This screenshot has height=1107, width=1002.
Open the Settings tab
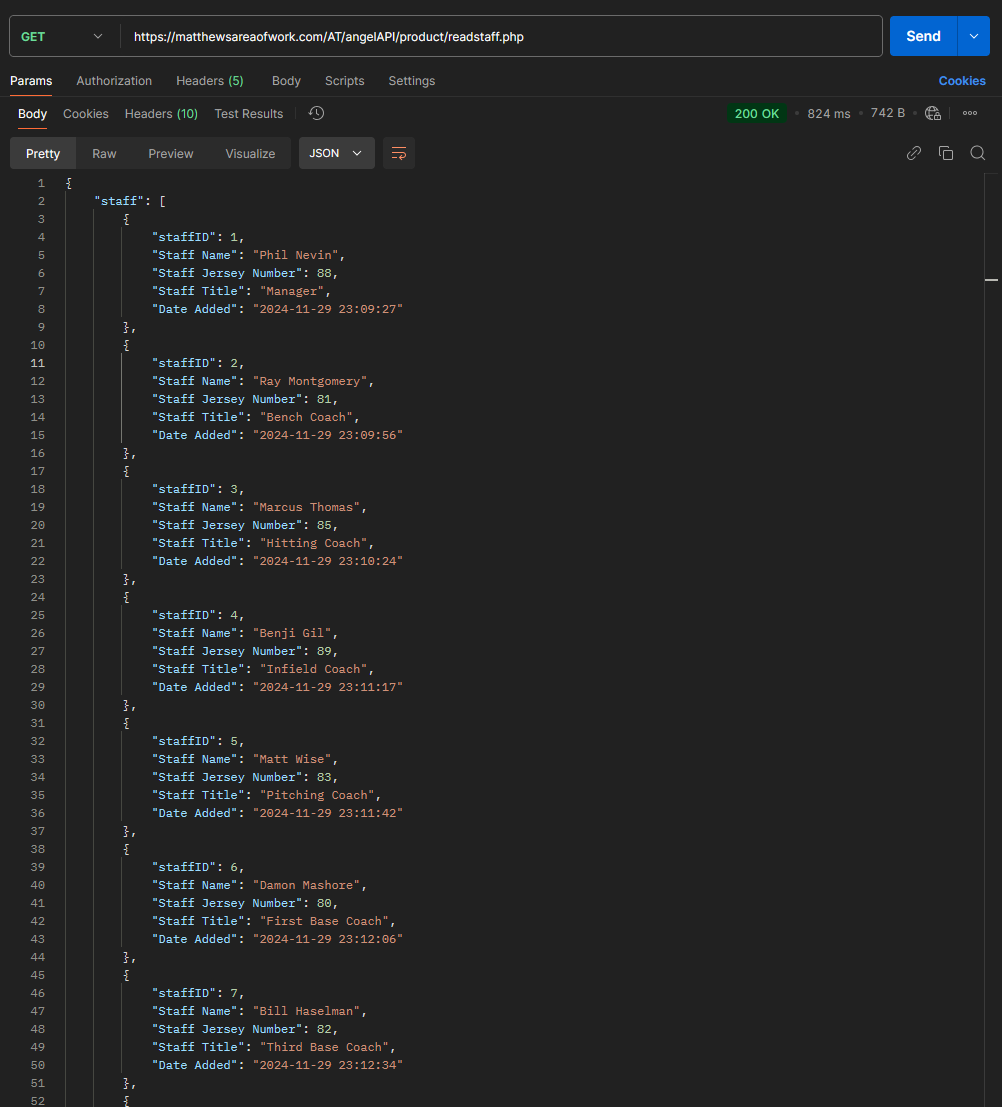pos(412,80)
